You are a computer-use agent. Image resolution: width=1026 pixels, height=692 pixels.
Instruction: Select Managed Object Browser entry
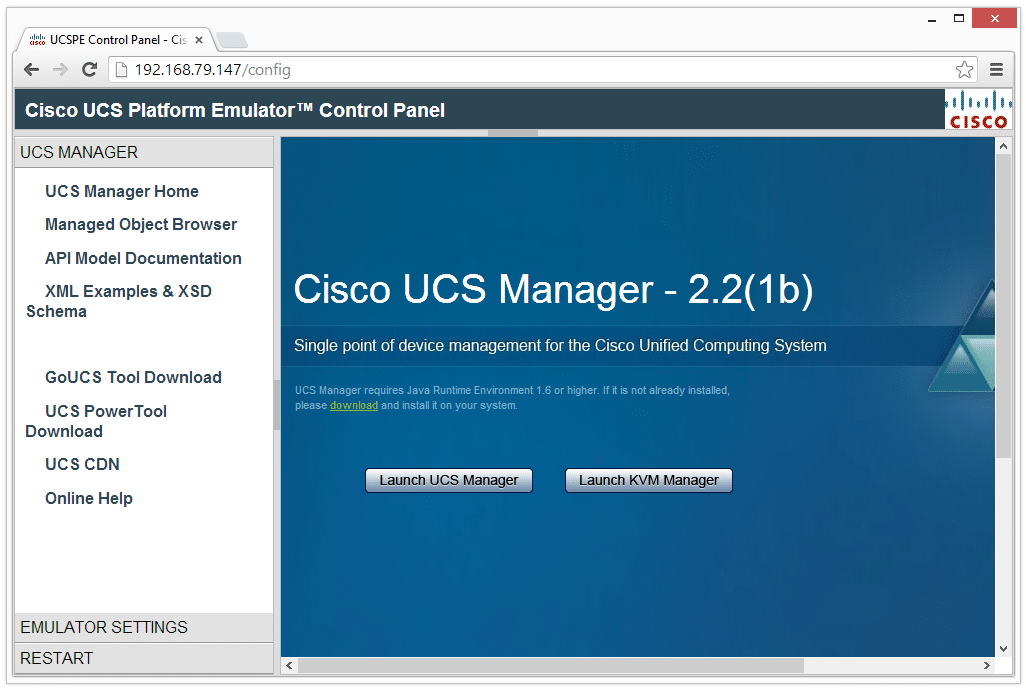[x=141, y=224]
